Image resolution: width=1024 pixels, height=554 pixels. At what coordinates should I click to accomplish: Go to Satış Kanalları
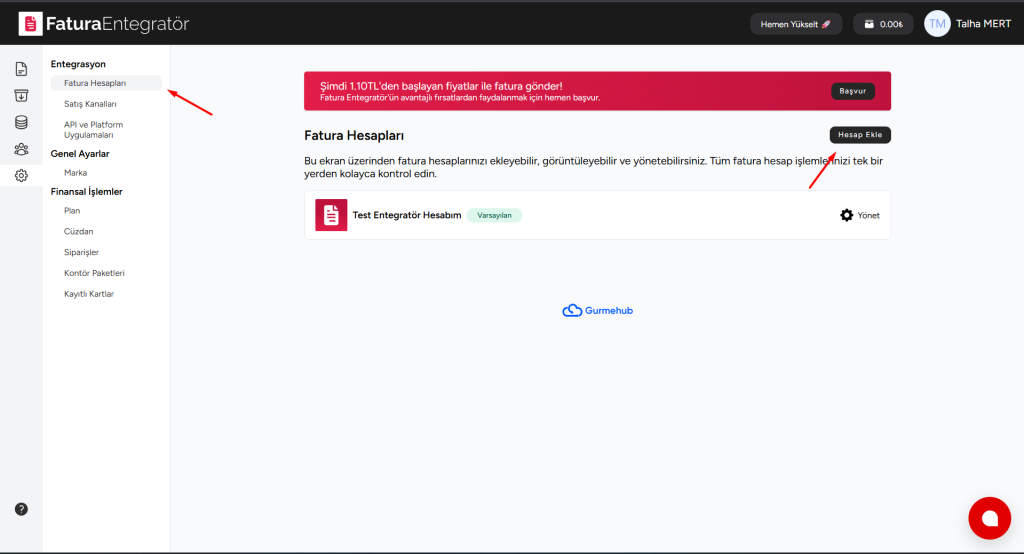point(90,104)
